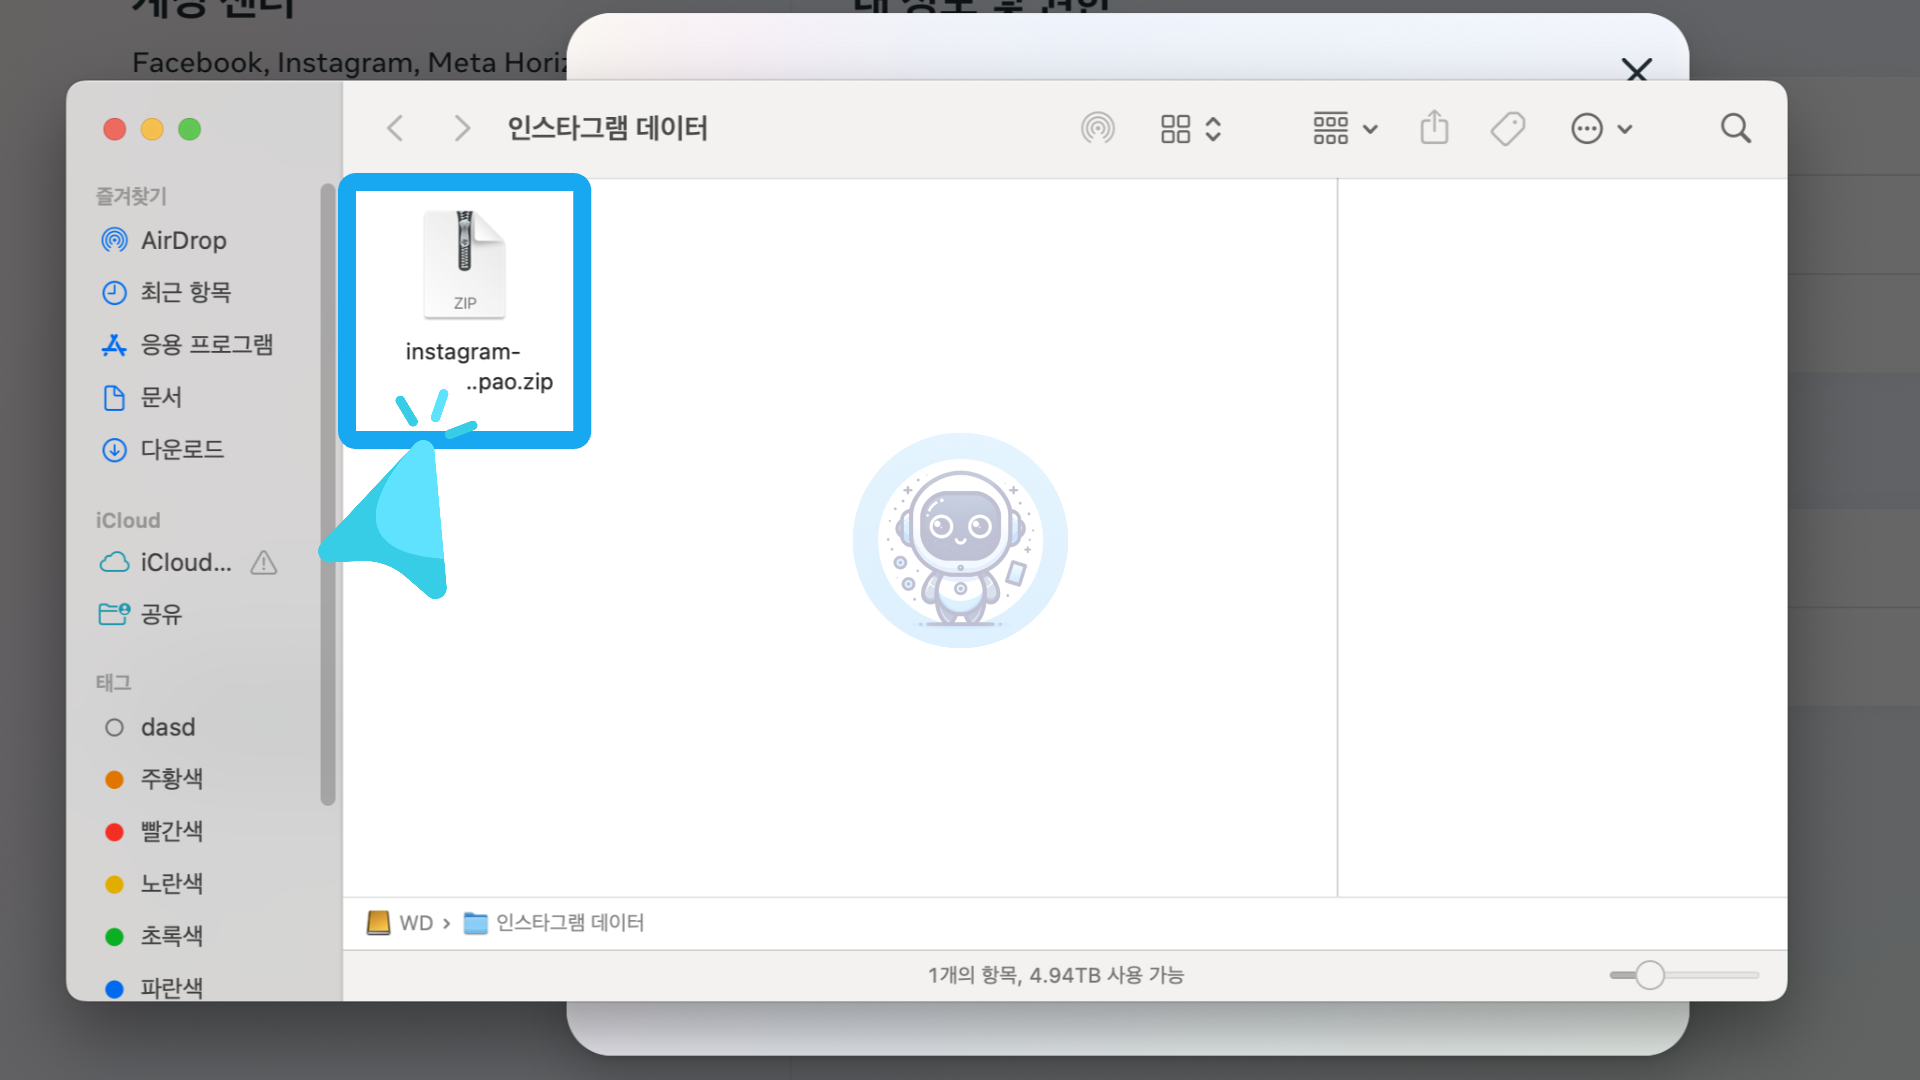This screenshot has width=1920, height=1080.
Task: Open 다운로드 folder in sidebar
Action: tap(182, 449)
